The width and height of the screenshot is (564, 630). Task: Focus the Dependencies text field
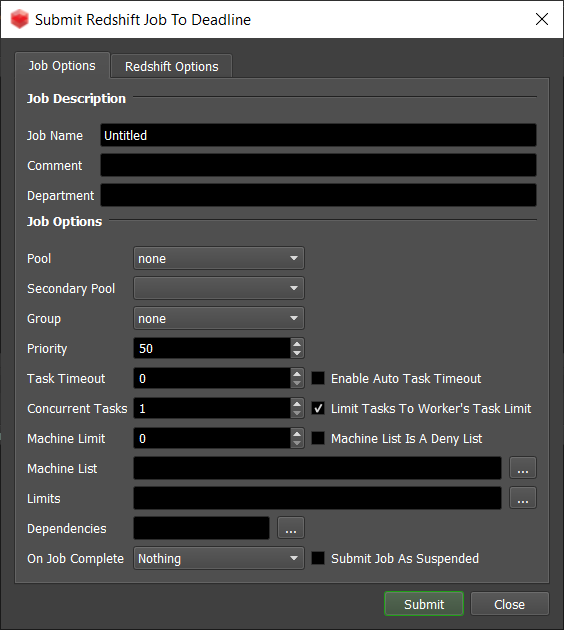[x=201, y=528]
